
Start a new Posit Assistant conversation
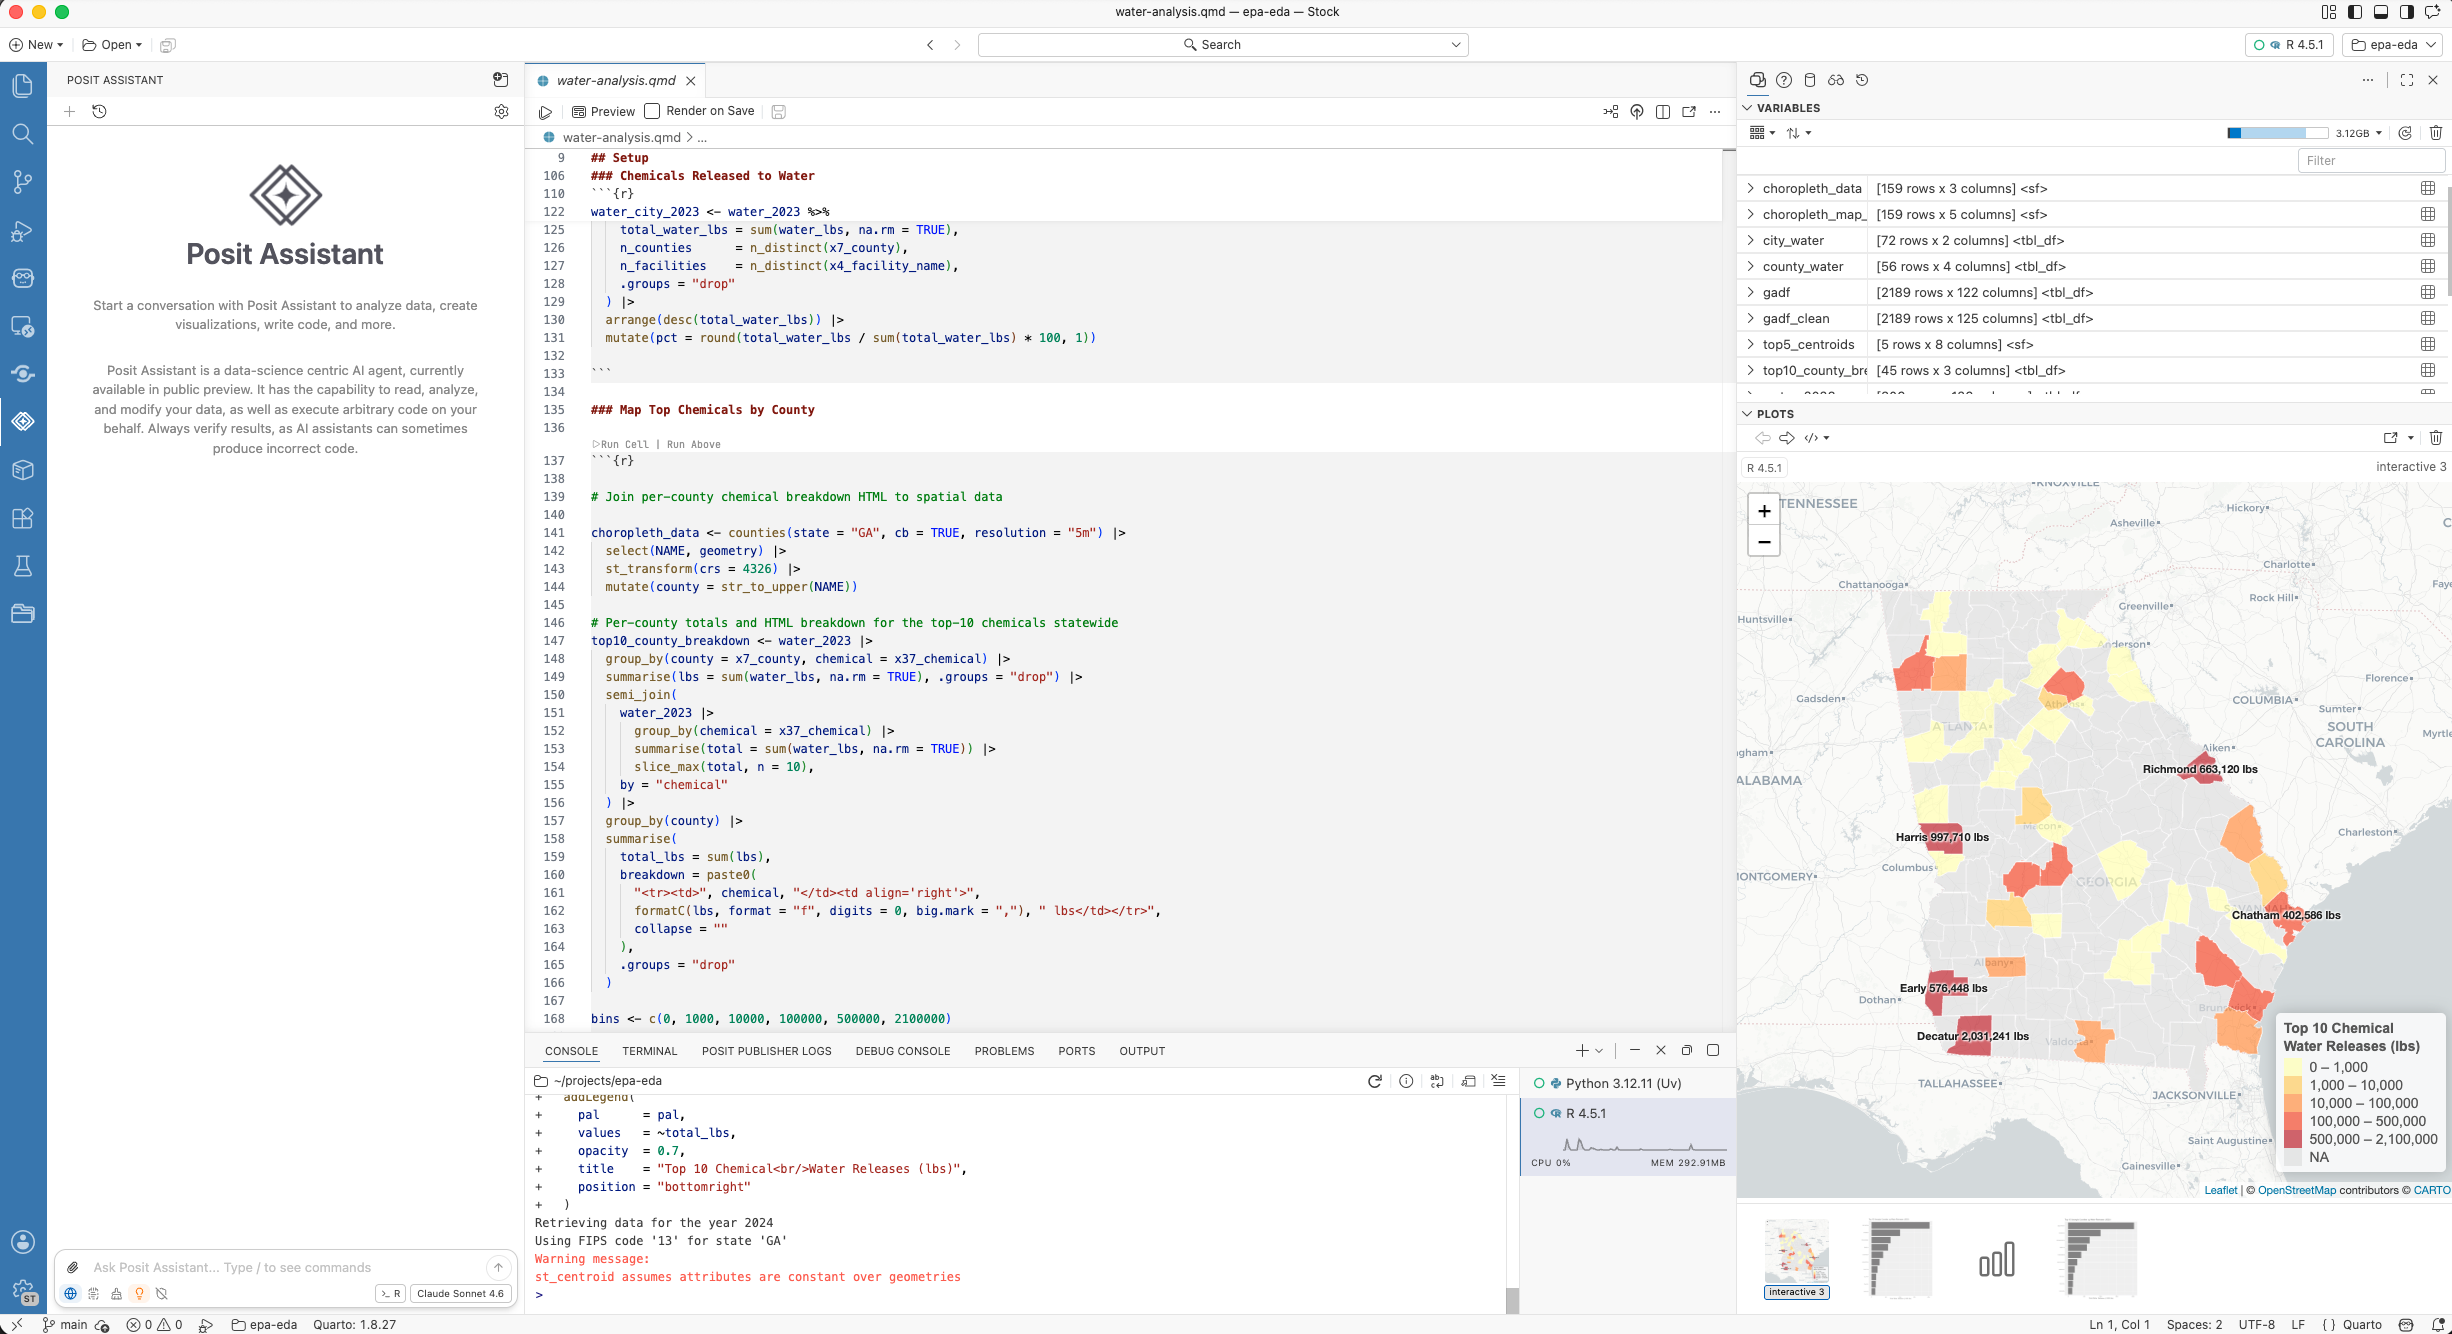click(x=69, y=112)
